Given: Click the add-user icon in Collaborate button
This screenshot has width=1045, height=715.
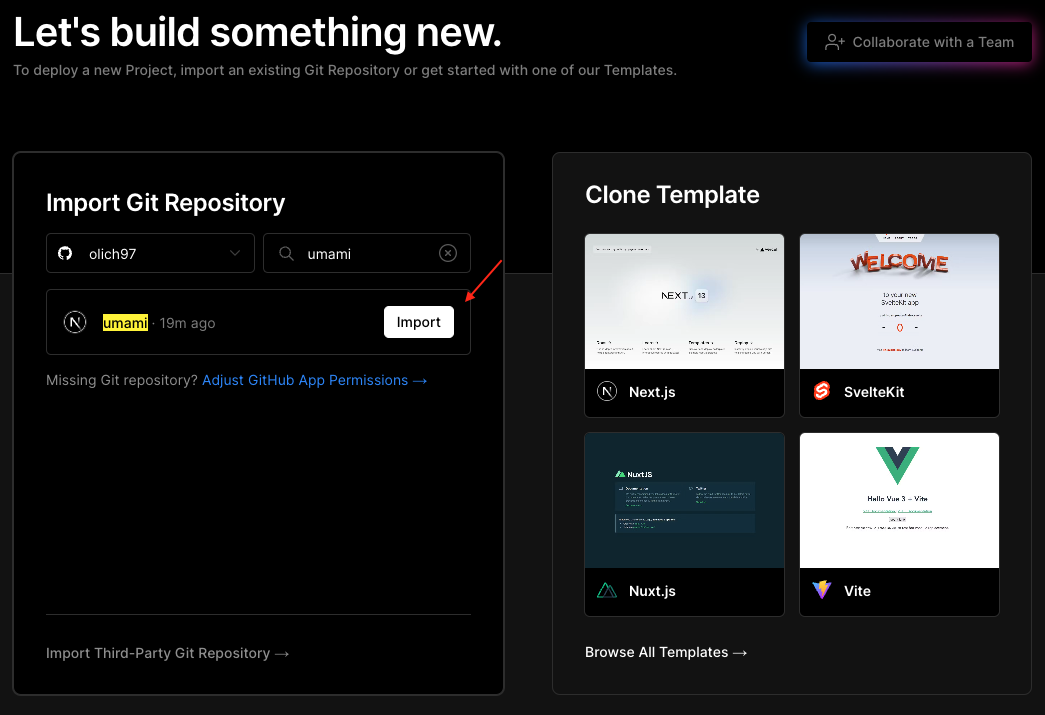Looking at the screenshot, I should pos(834,42).
